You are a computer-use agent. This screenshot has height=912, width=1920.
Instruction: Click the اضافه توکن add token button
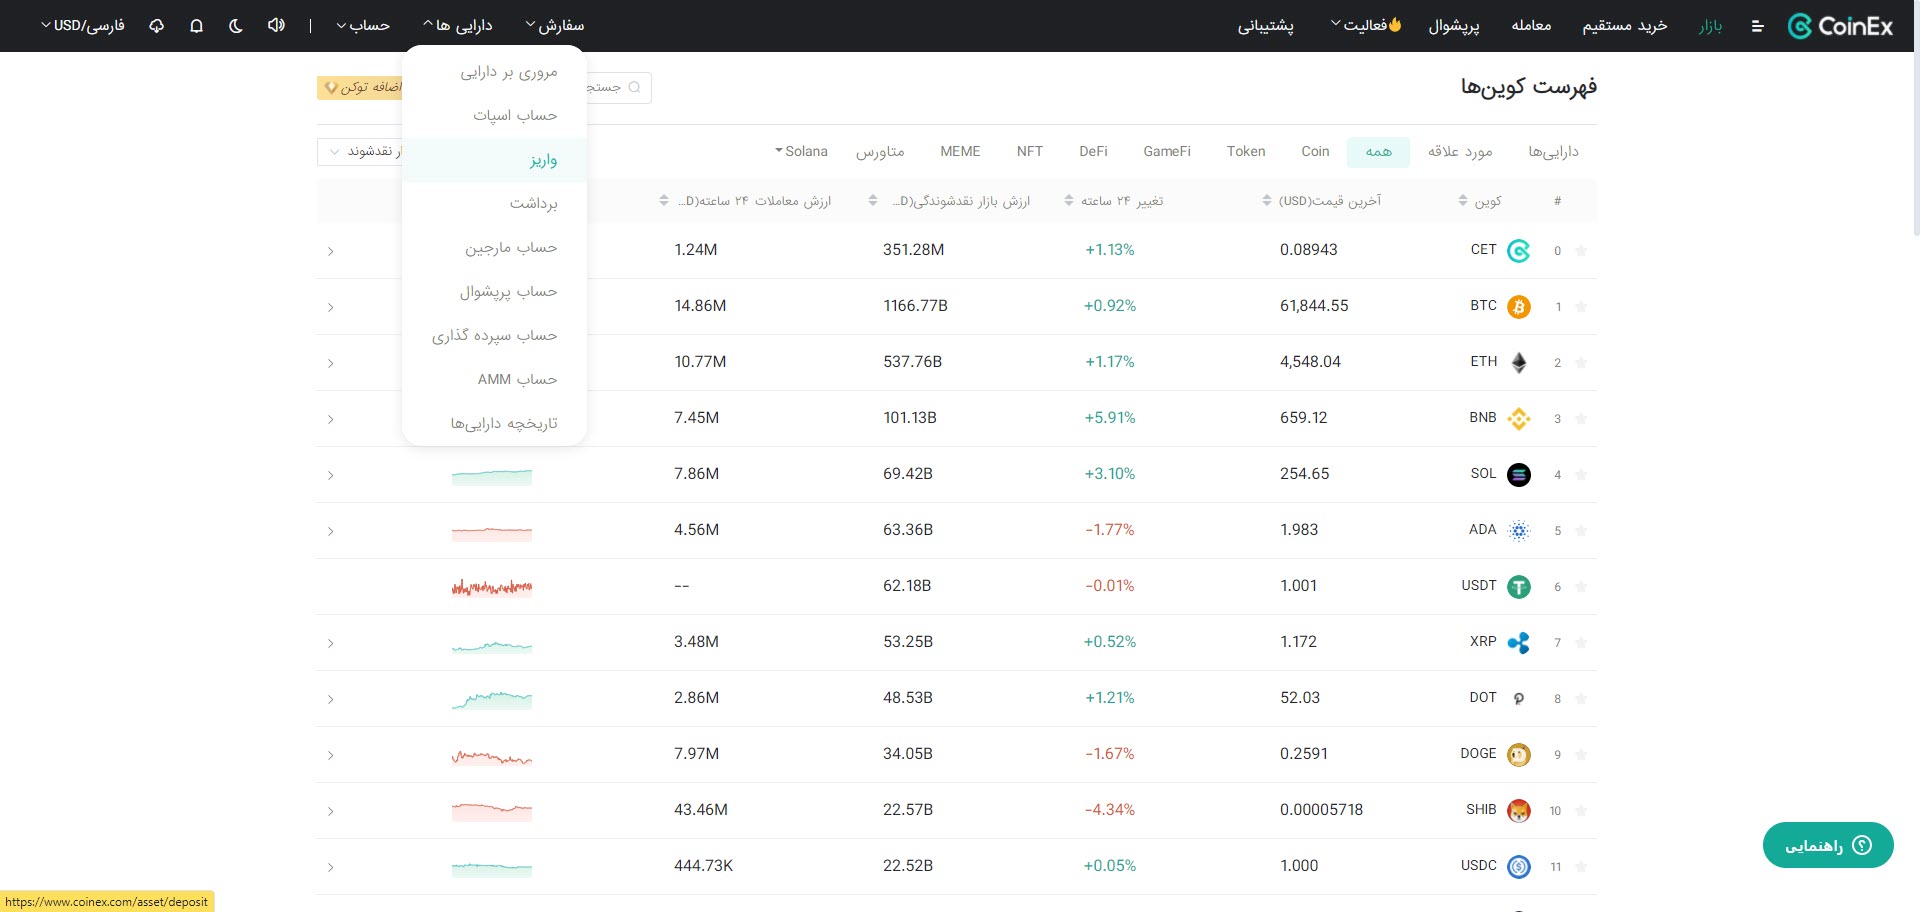pyautogui.click(x=360, y=88)
